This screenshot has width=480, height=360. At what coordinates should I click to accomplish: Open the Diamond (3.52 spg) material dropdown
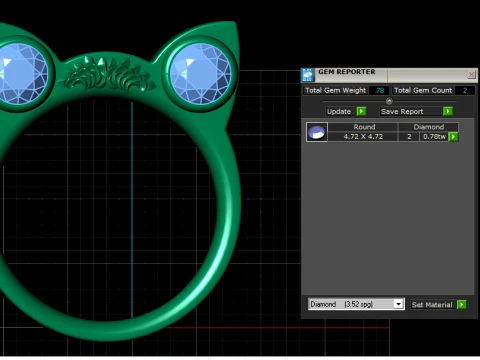398,304
